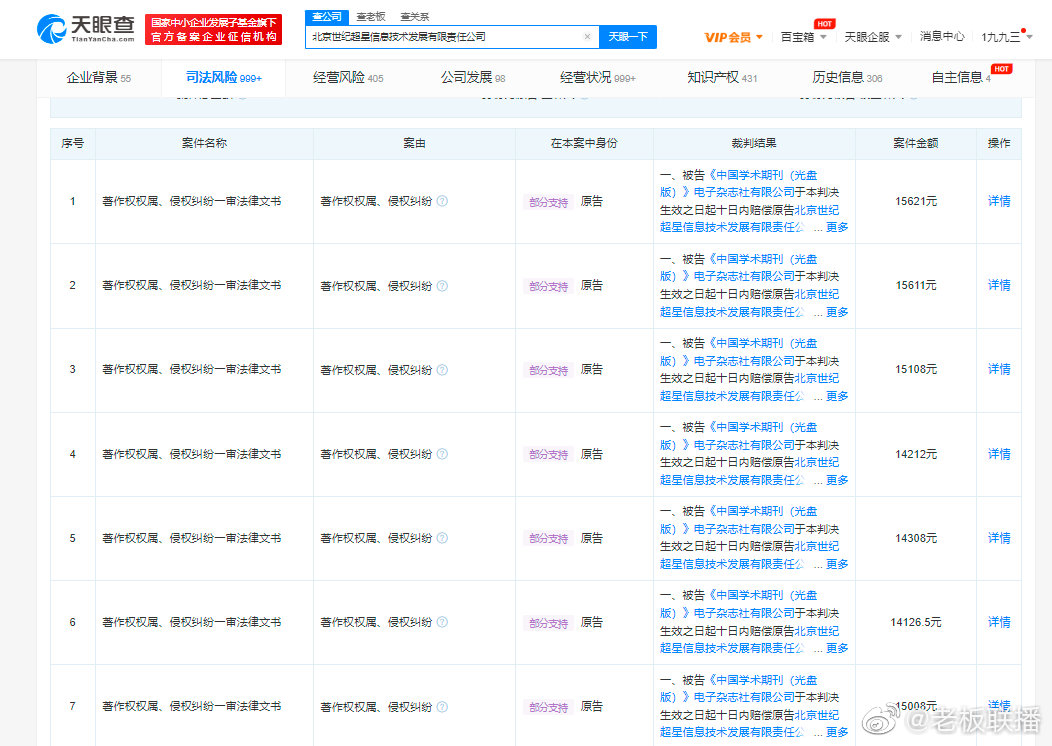Open the VIP会员 dropdown

coord(733,37)
